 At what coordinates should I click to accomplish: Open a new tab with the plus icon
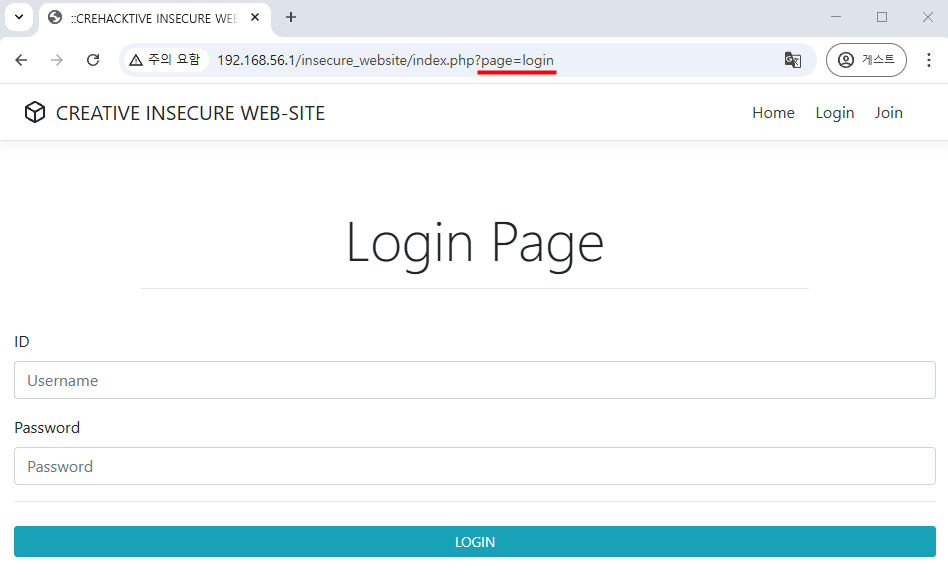(291, 18)
